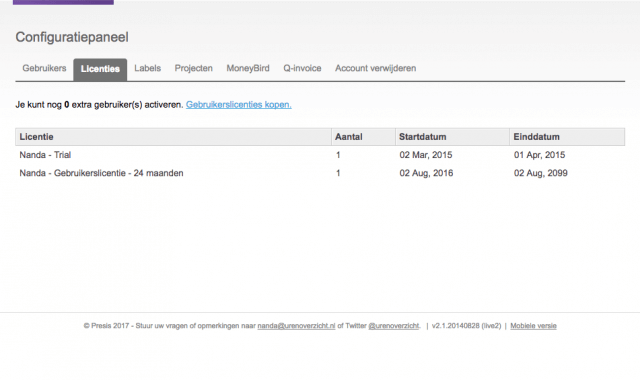Click the purple logo bar at top

63,2
